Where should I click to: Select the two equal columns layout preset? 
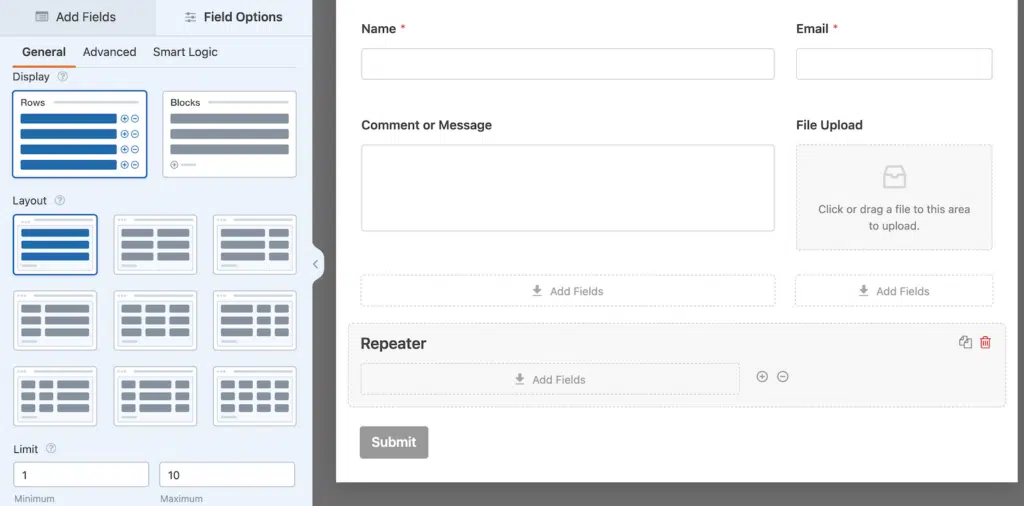point(155,245)
